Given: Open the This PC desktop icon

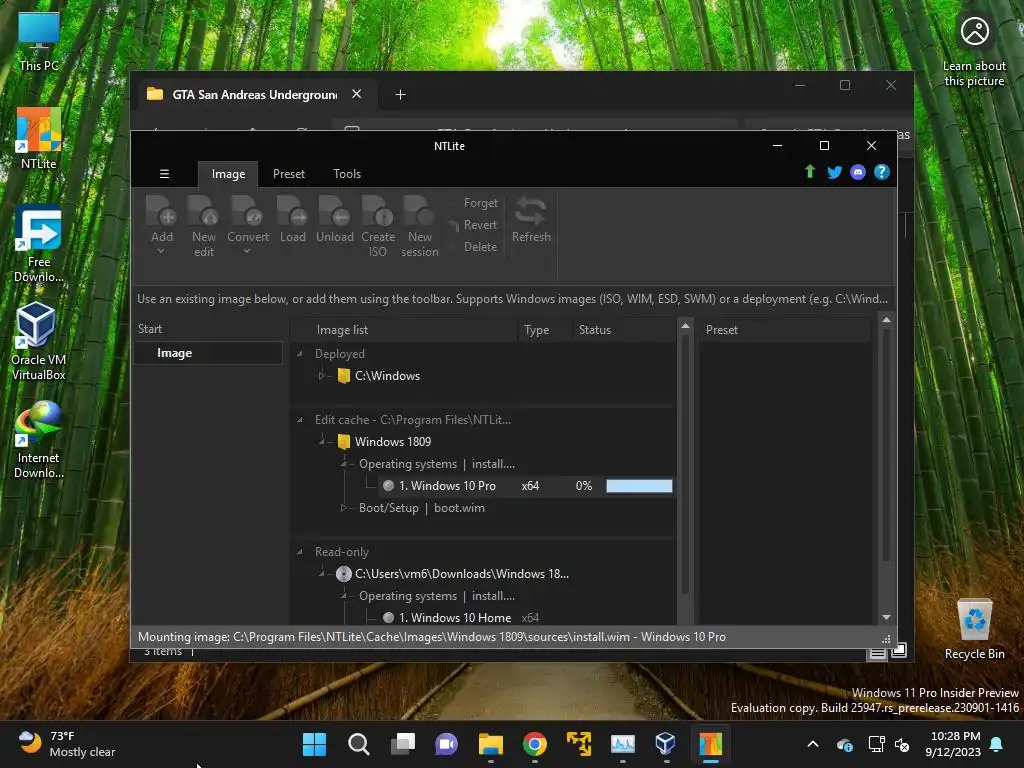Looking at the screenshot, I should click(39, 40).
